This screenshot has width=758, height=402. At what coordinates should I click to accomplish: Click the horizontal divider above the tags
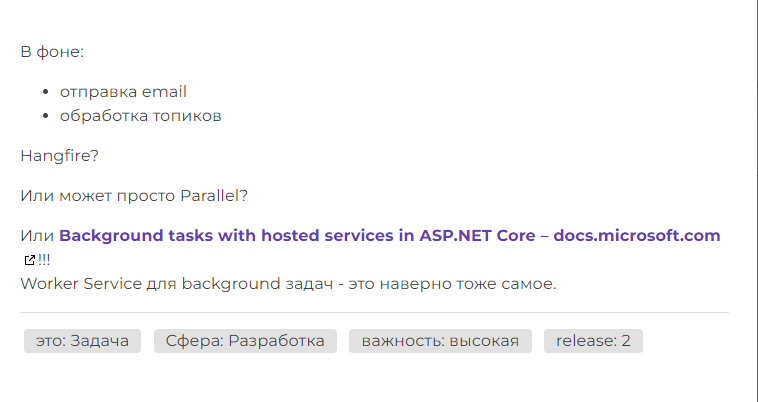pyautogui.click(x=374, y=312)
